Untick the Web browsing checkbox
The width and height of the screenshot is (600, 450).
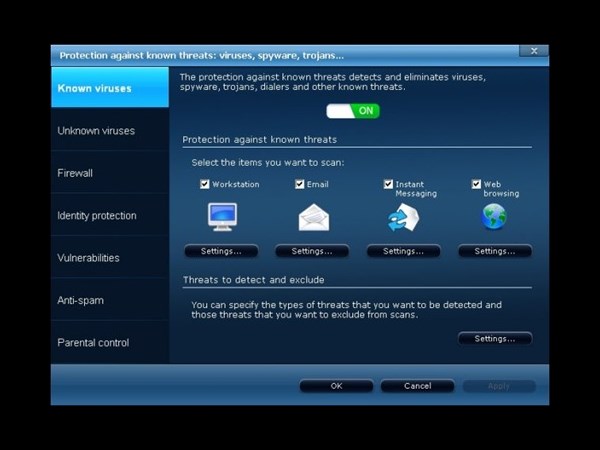coord(477,184)
